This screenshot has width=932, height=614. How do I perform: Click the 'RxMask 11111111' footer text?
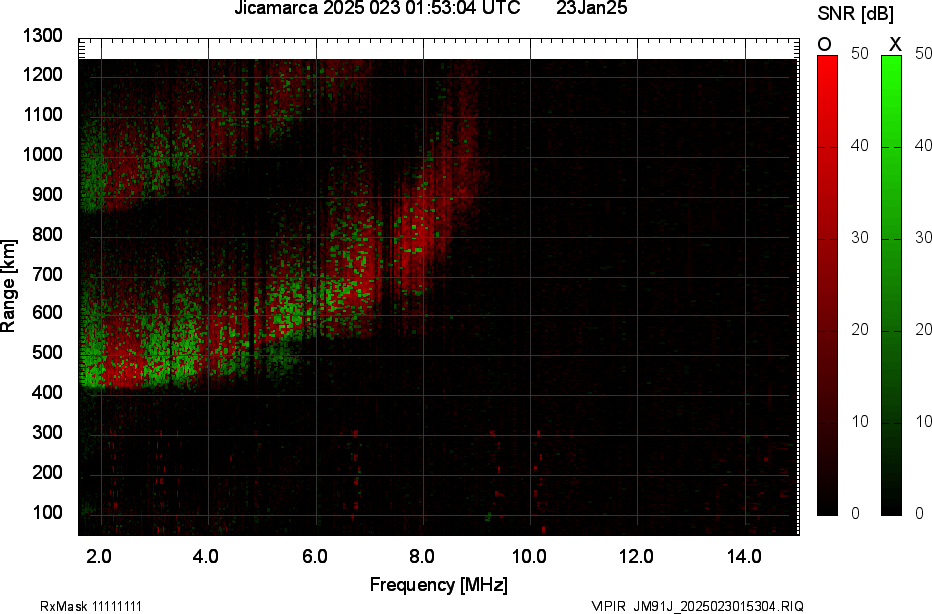pos(91,606)
